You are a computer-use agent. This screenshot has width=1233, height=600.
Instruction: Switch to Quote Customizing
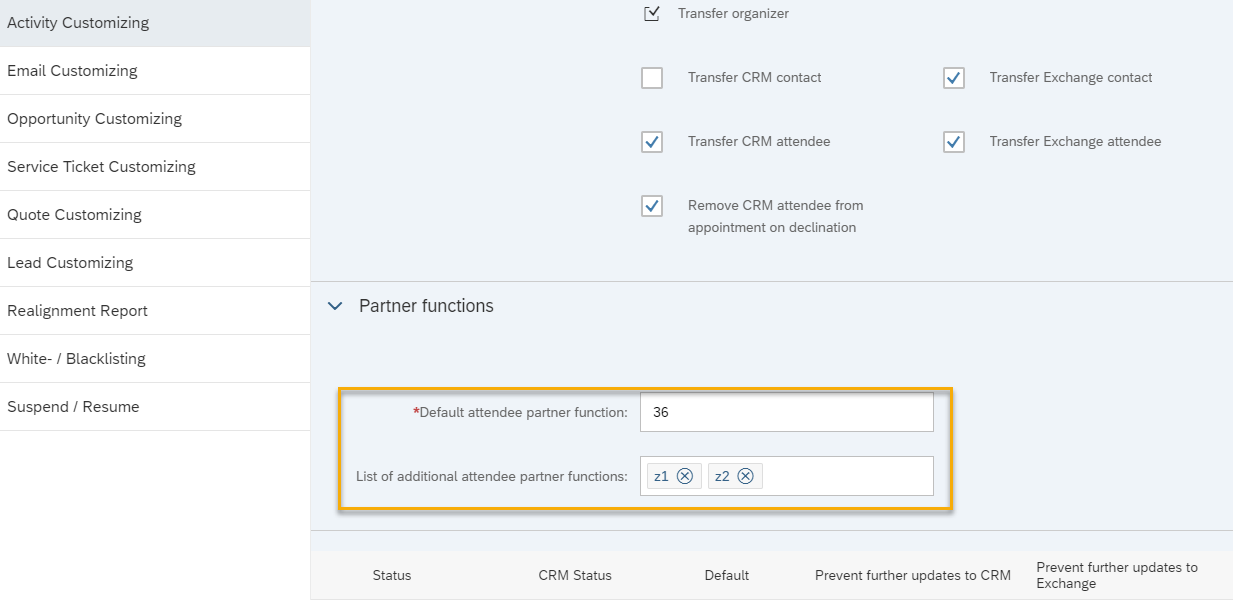(74, 215)
